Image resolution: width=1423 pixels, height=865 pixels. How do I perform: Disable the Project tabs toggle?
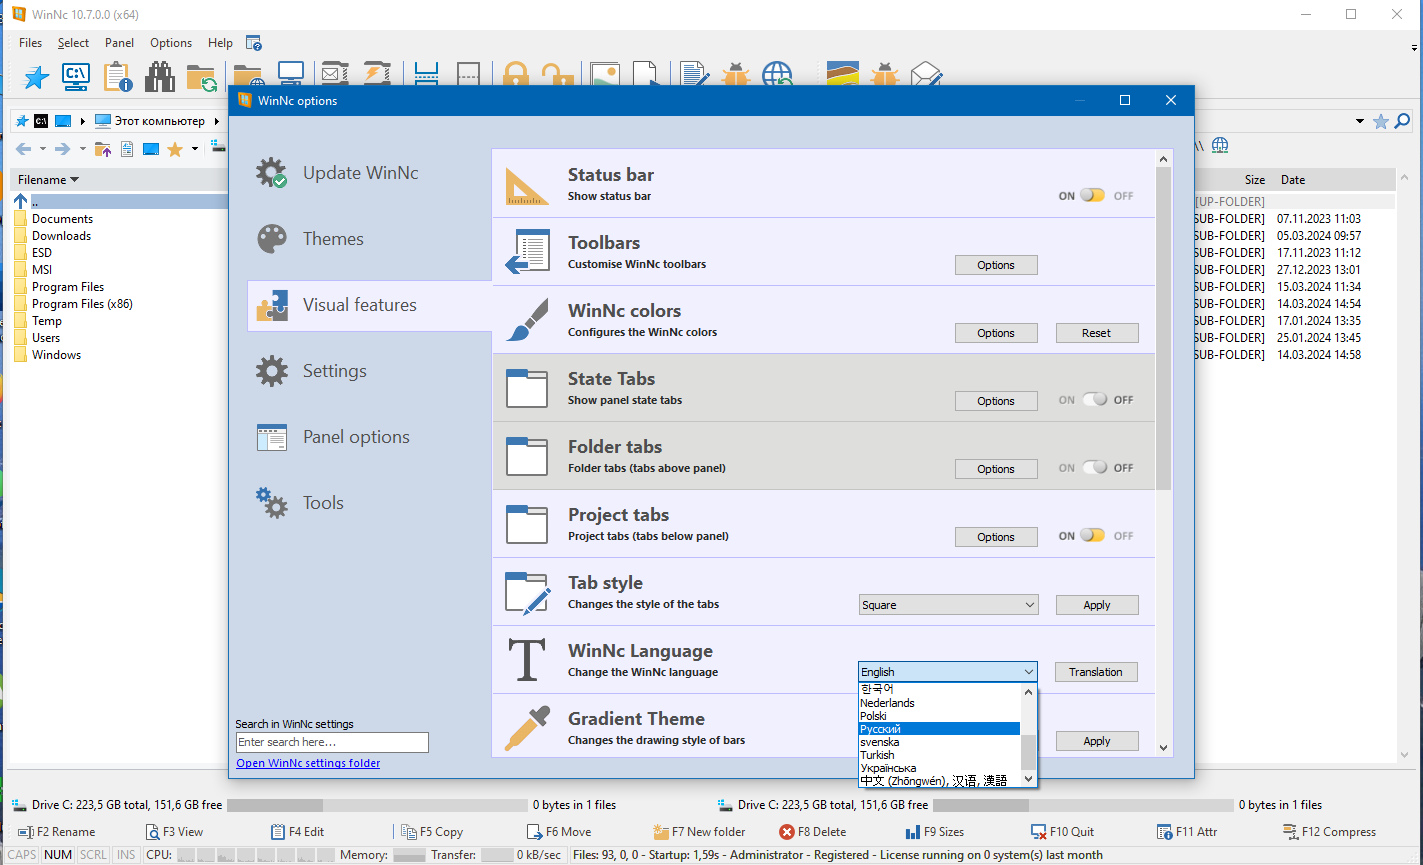coord(1093,536)
